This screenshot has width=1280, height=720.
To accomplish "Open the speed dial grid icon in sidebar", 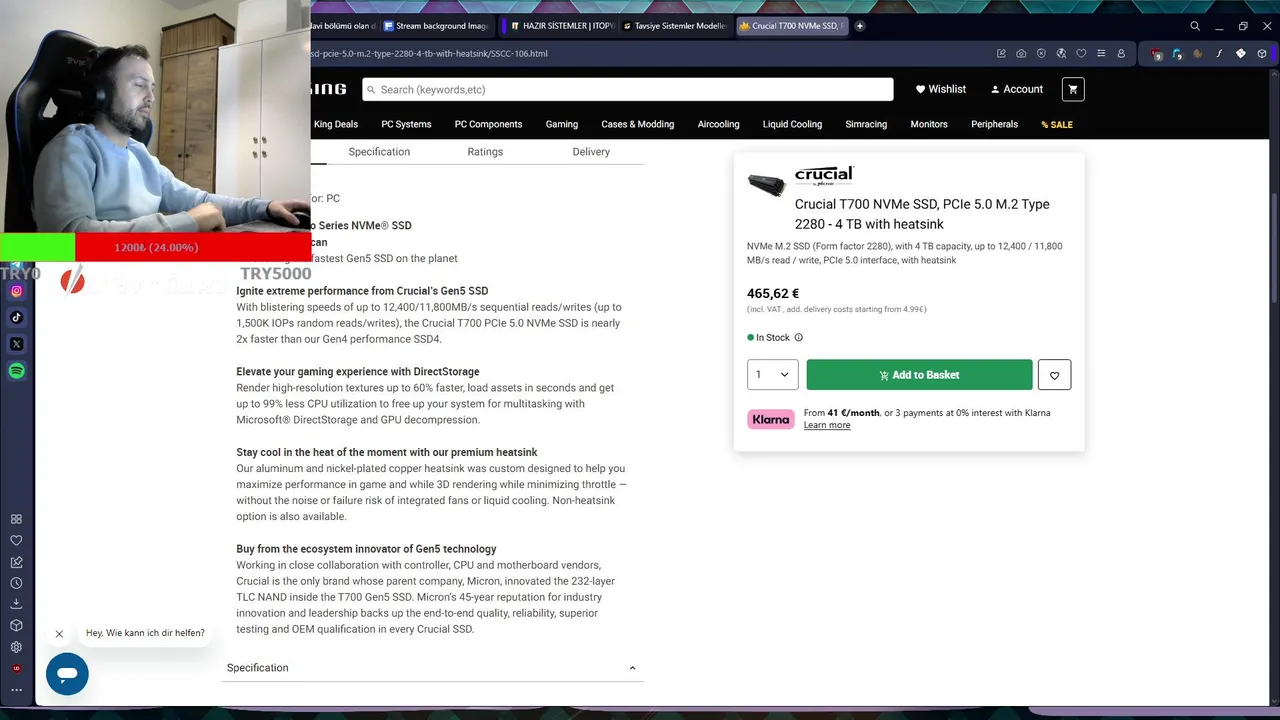I will tap(16, 519).
